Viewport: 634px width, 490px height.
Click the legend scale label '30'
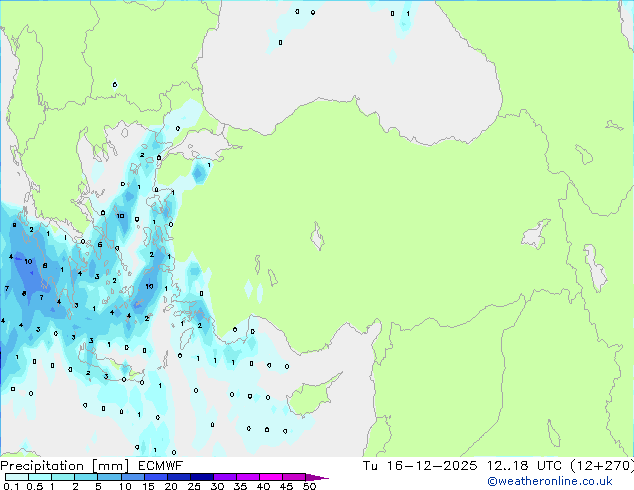217,486
